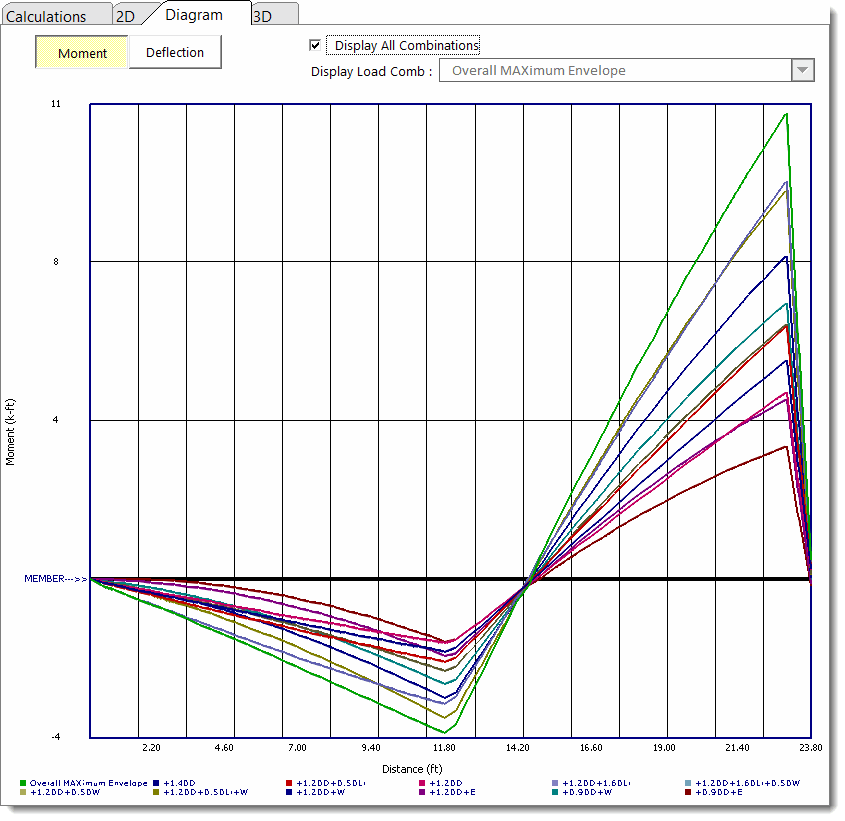The height and width of the screenshot is (821, 845).
Task: Click the 'Moment (k-ft)' axis title
Action: pos(10,432)
